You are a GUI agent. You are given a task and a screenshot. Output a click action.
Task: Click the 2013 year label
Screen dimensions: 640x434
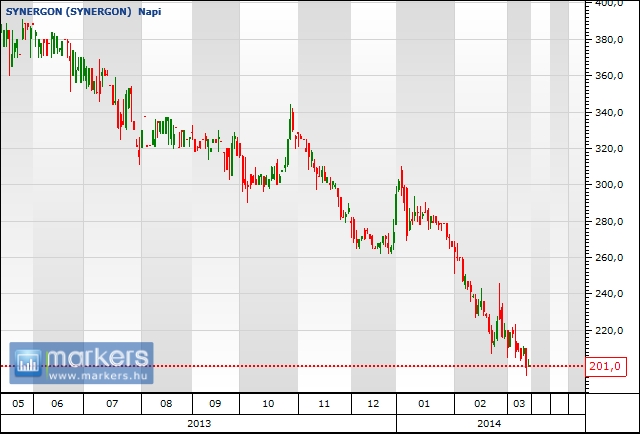(x=199, y=423)
